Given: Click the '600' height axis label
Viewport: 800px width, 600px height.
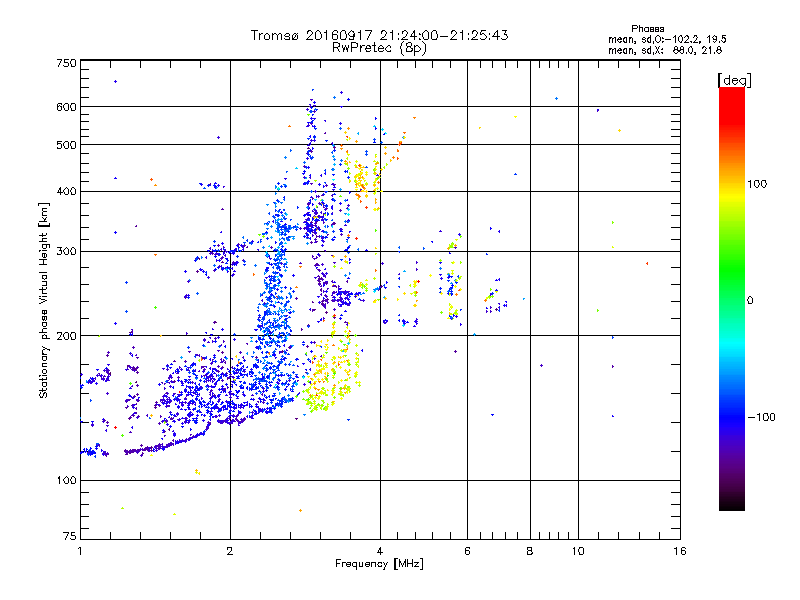Looking at the screenshot, I should pos(67,107).
